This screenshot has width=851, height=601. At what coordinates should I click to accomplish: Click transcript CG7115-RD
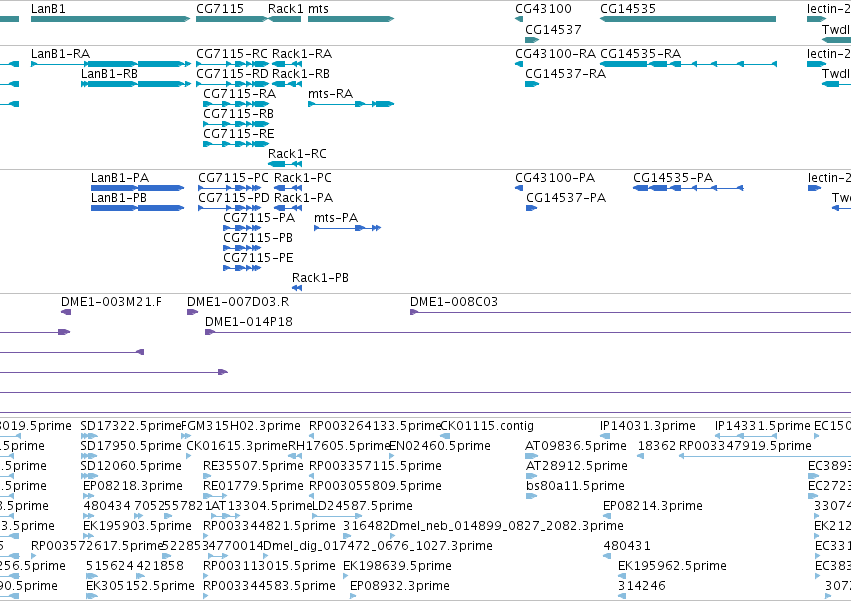(232, 84)
